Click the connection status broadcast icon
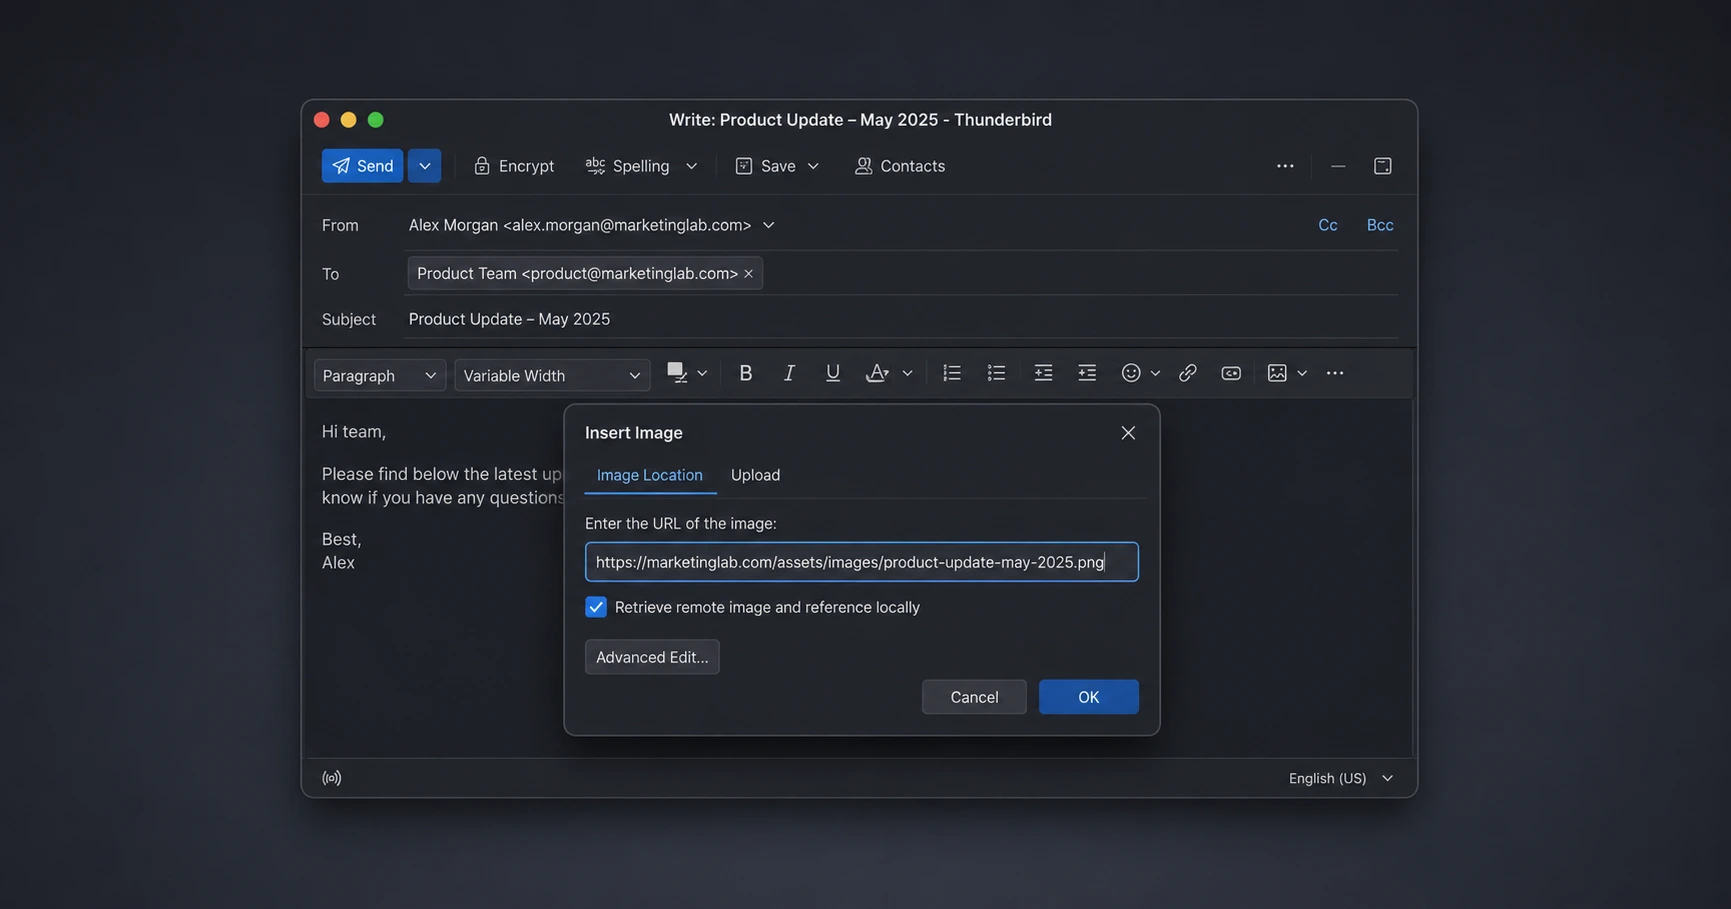Viewport: 1731px width, 909px height. point(332,778)
